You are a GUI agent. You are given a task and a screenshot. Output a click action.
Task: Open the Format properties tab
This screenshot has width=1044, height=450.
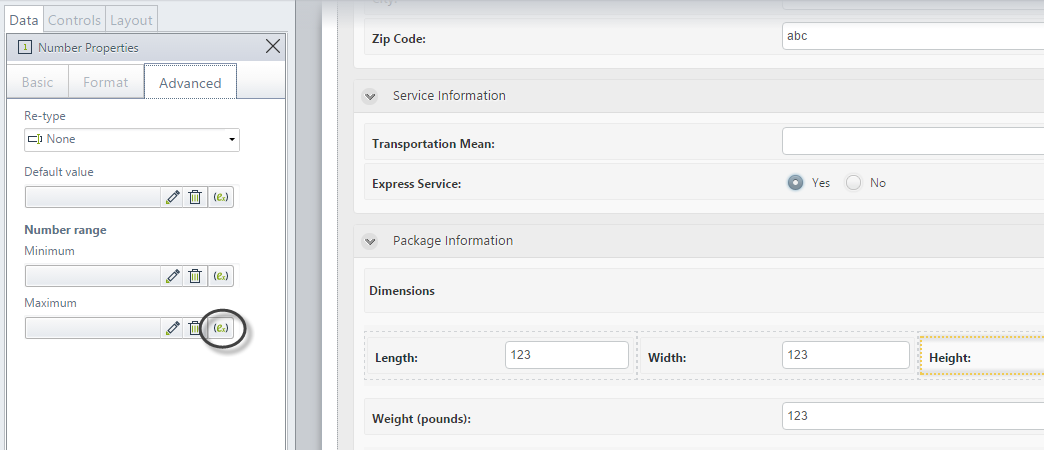105,83
